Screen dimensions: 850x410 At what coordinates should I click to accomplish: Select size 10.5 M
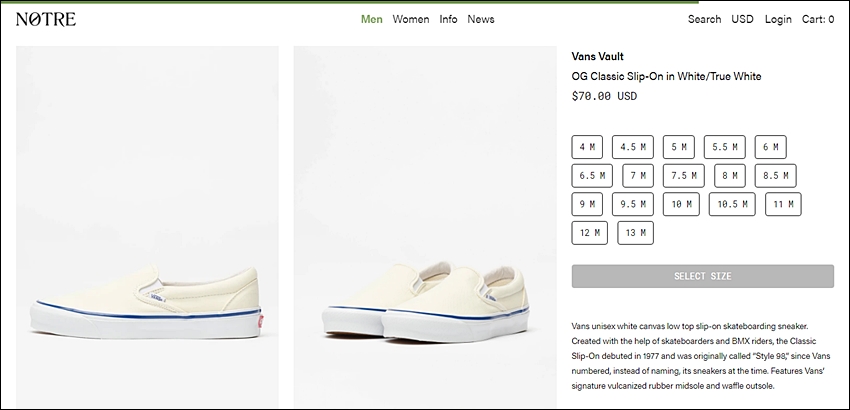(x=732, y=204)
